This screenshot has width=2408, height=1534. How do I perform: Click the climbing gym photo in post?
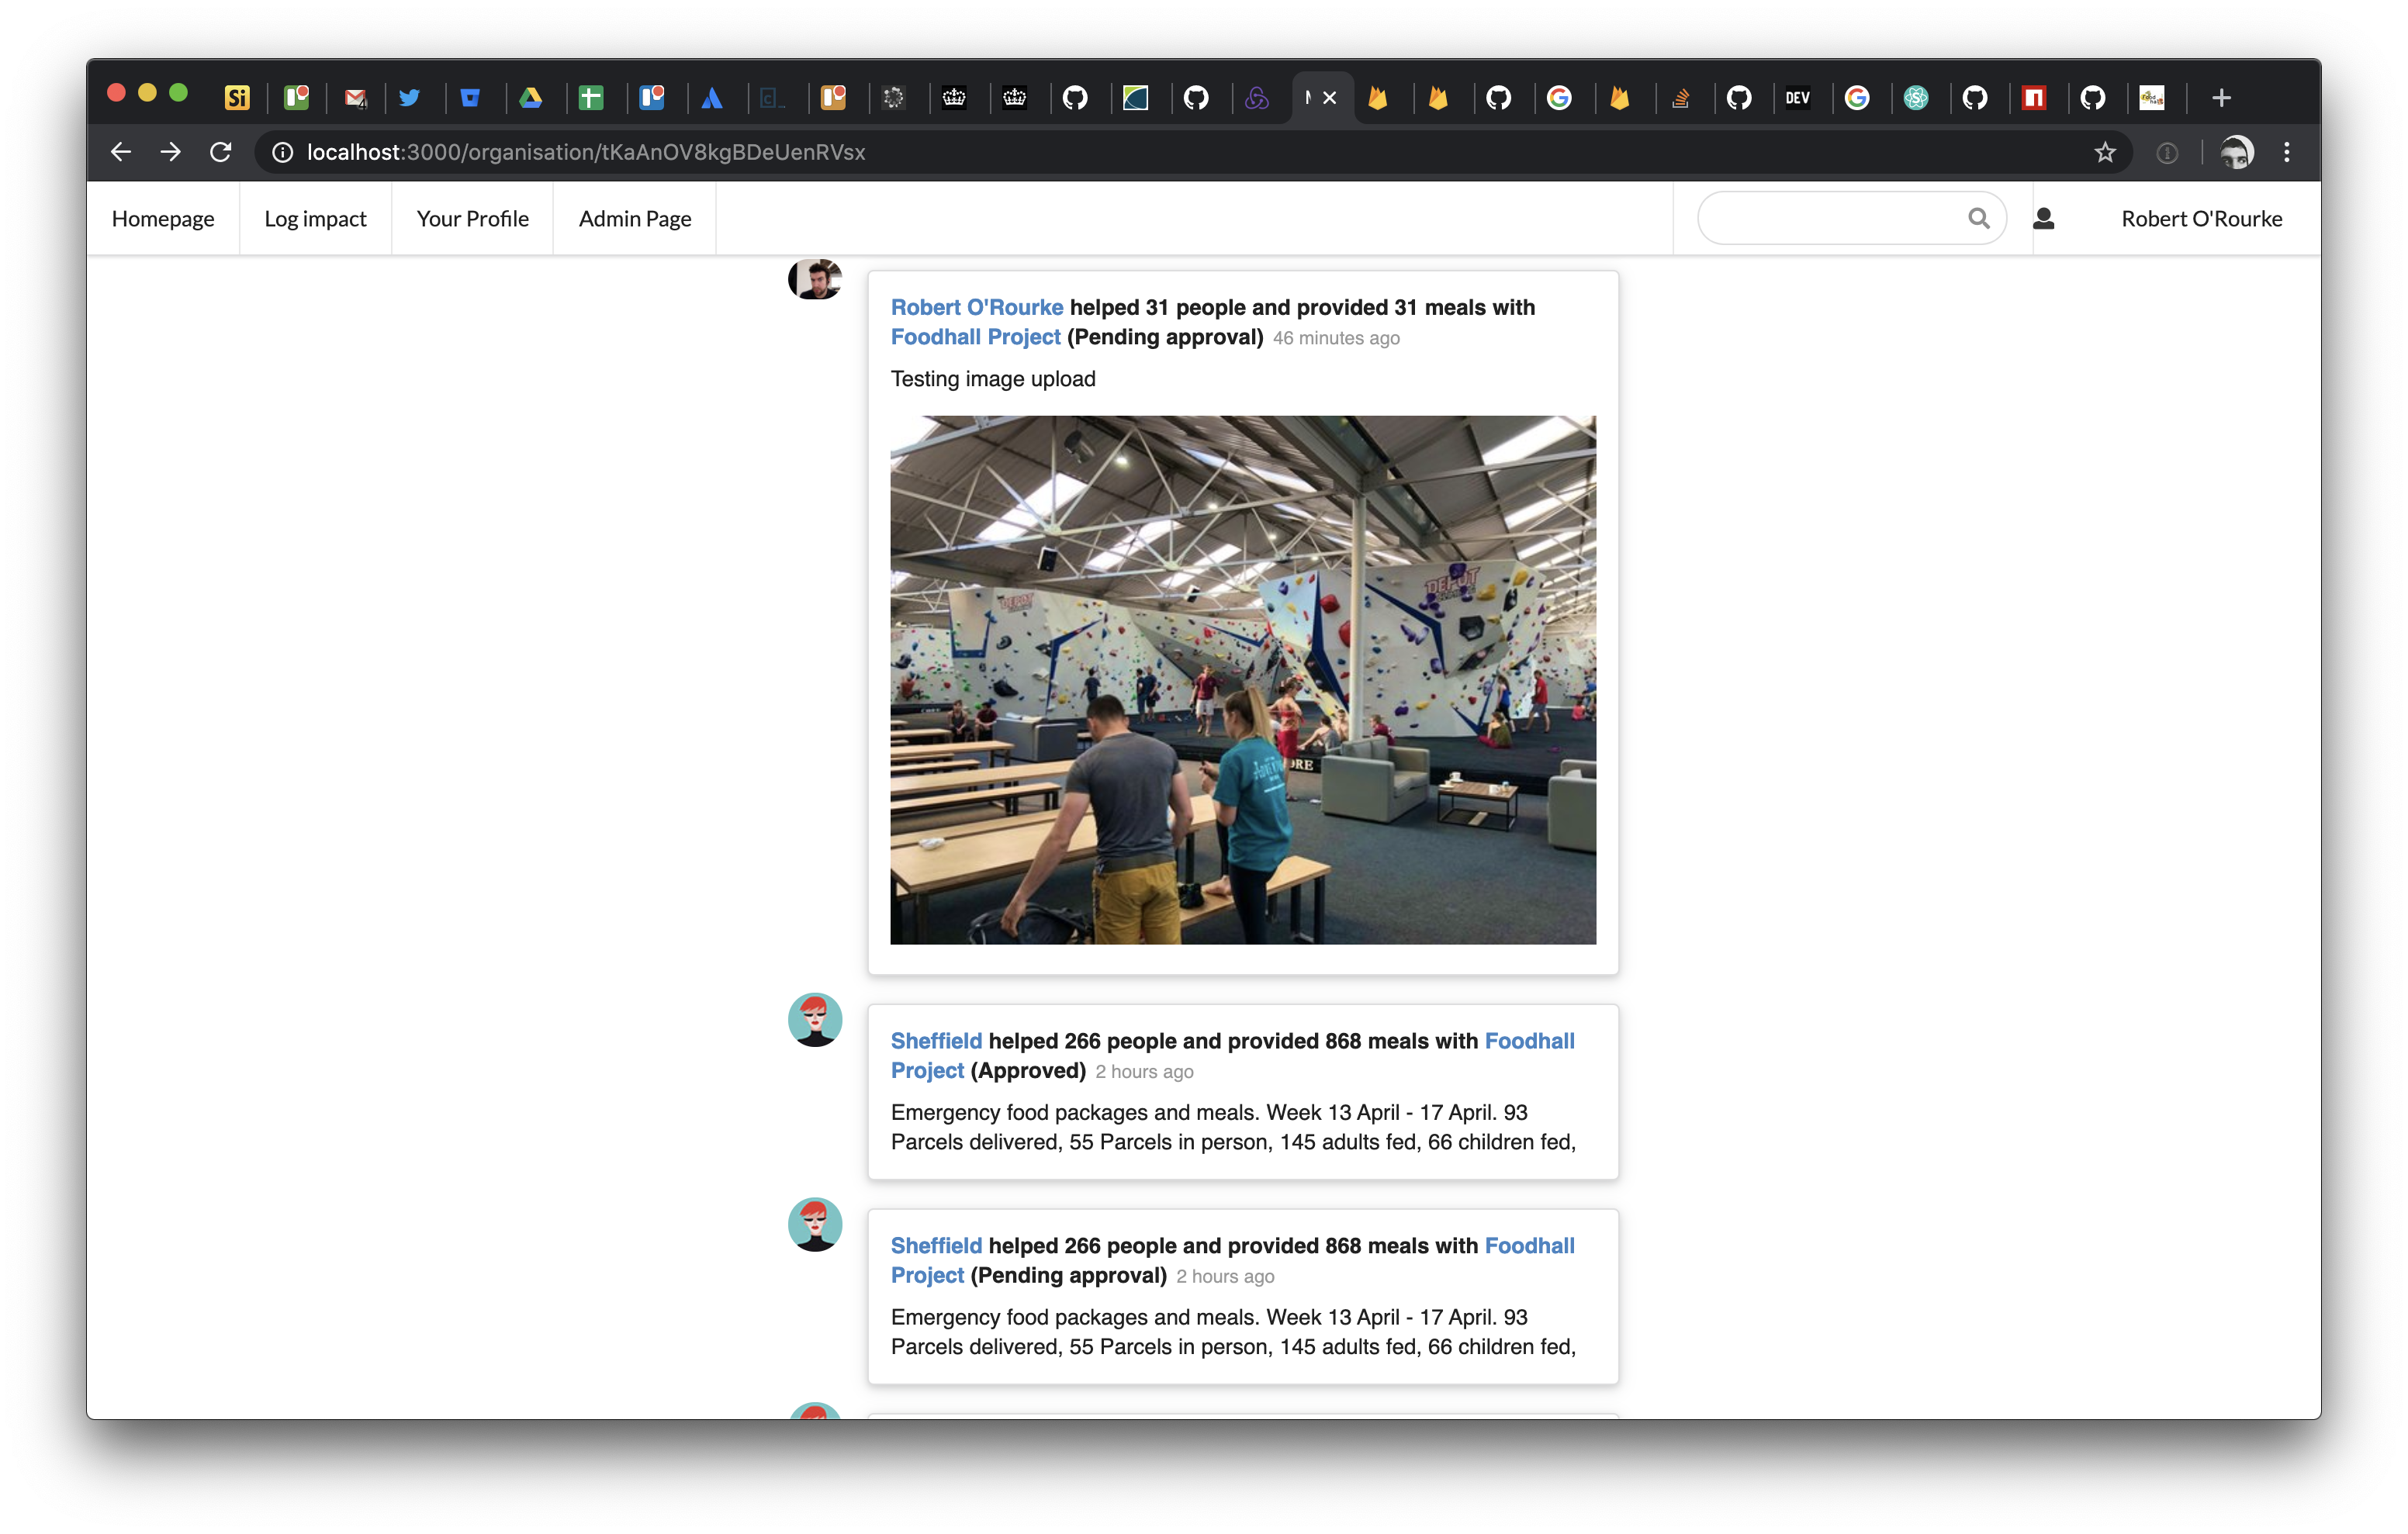point(1242,680)
